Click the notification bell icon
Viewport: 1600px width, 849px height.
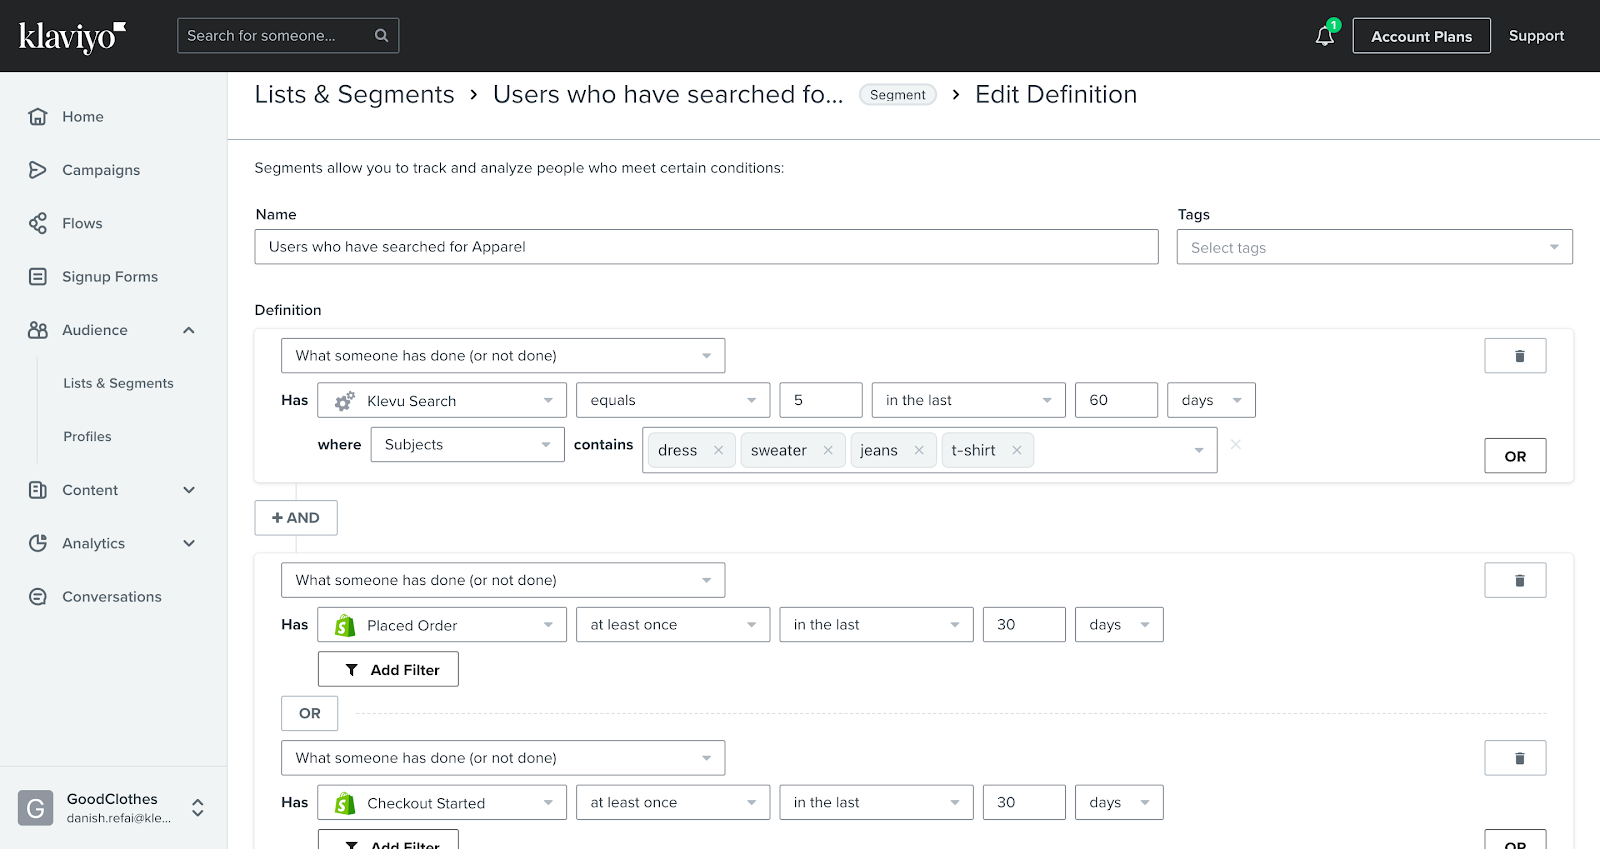click(x=1325, y=36)
